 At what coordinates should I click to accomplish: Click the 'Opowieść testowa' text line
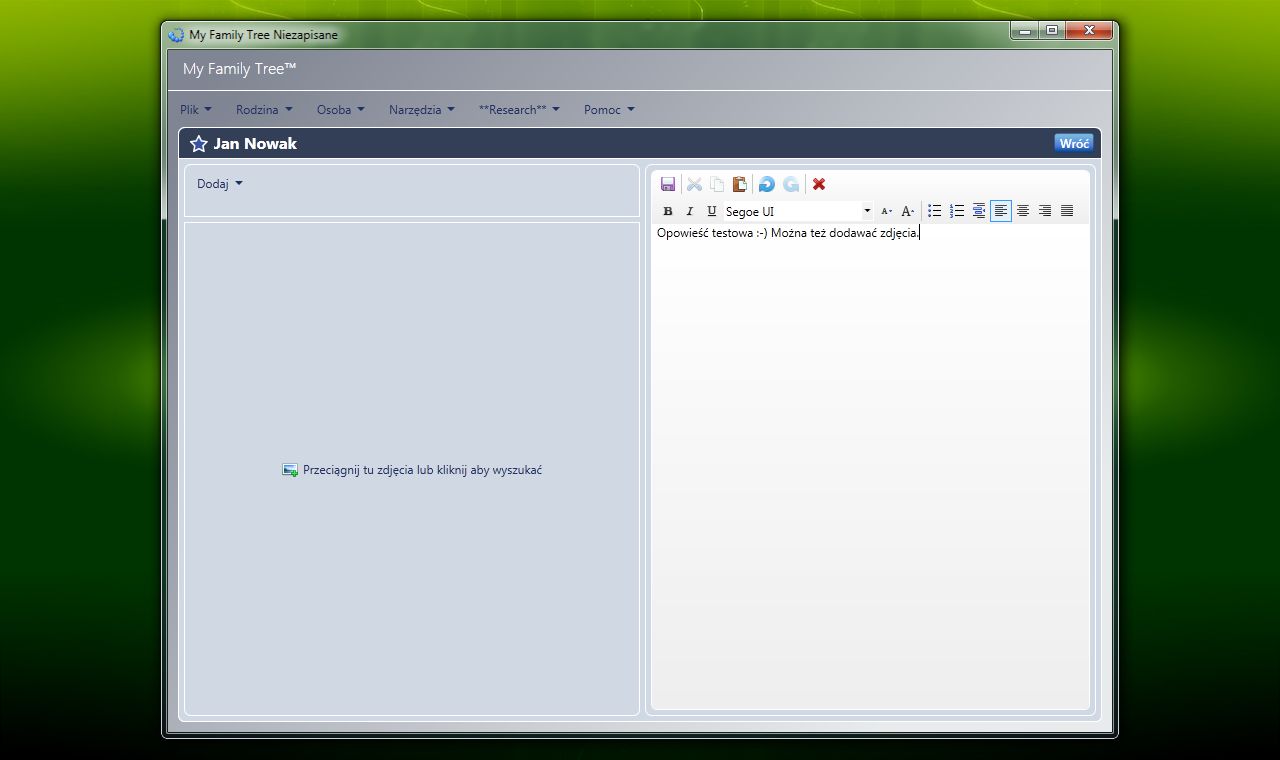tap(788, 233)
